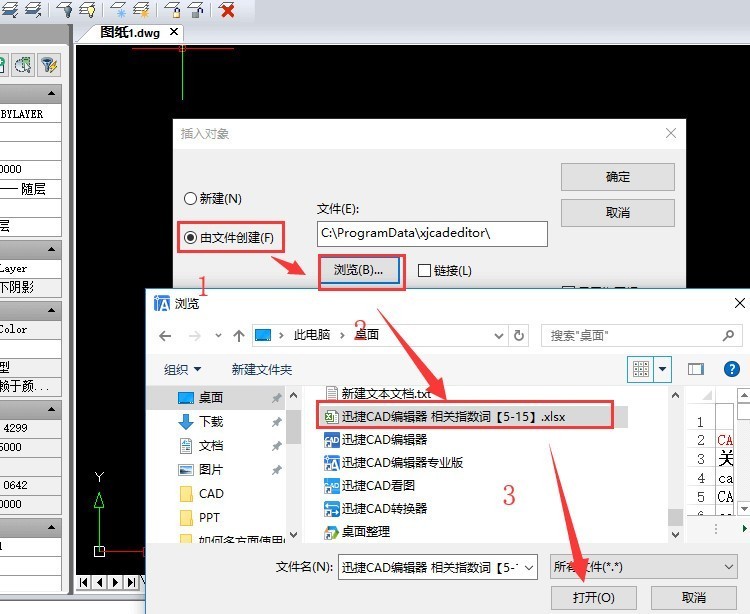Go forward in the browse dialog

pos(195,336)
